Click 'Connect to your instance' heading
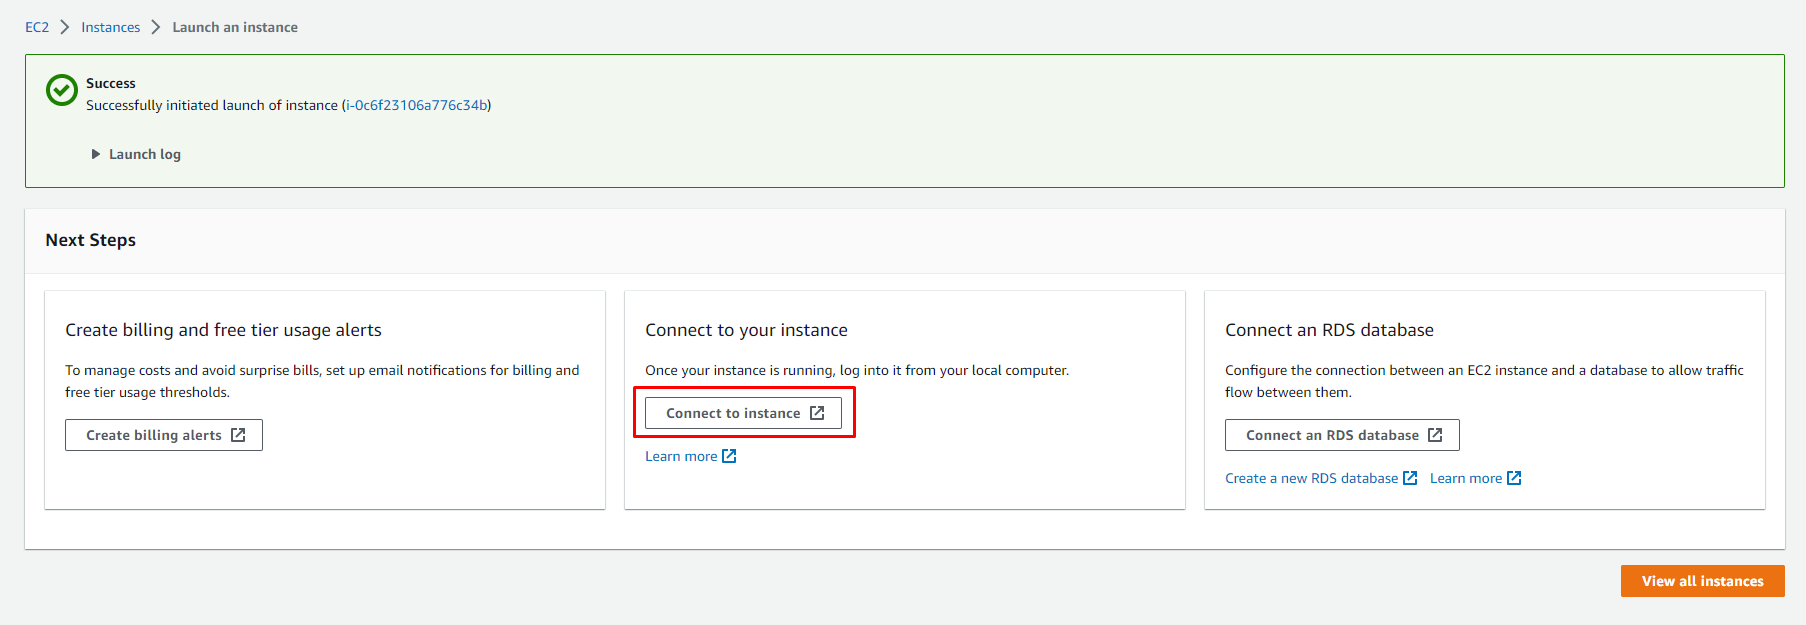The image size is (1806, 625). [x=746, y=330]
